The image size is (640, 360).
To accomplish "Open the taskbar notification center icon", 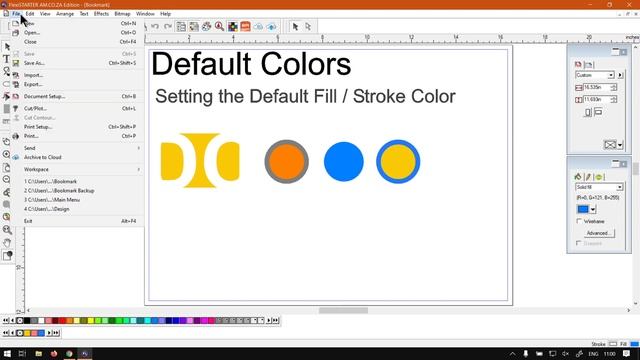I will [x=627, y=353].
